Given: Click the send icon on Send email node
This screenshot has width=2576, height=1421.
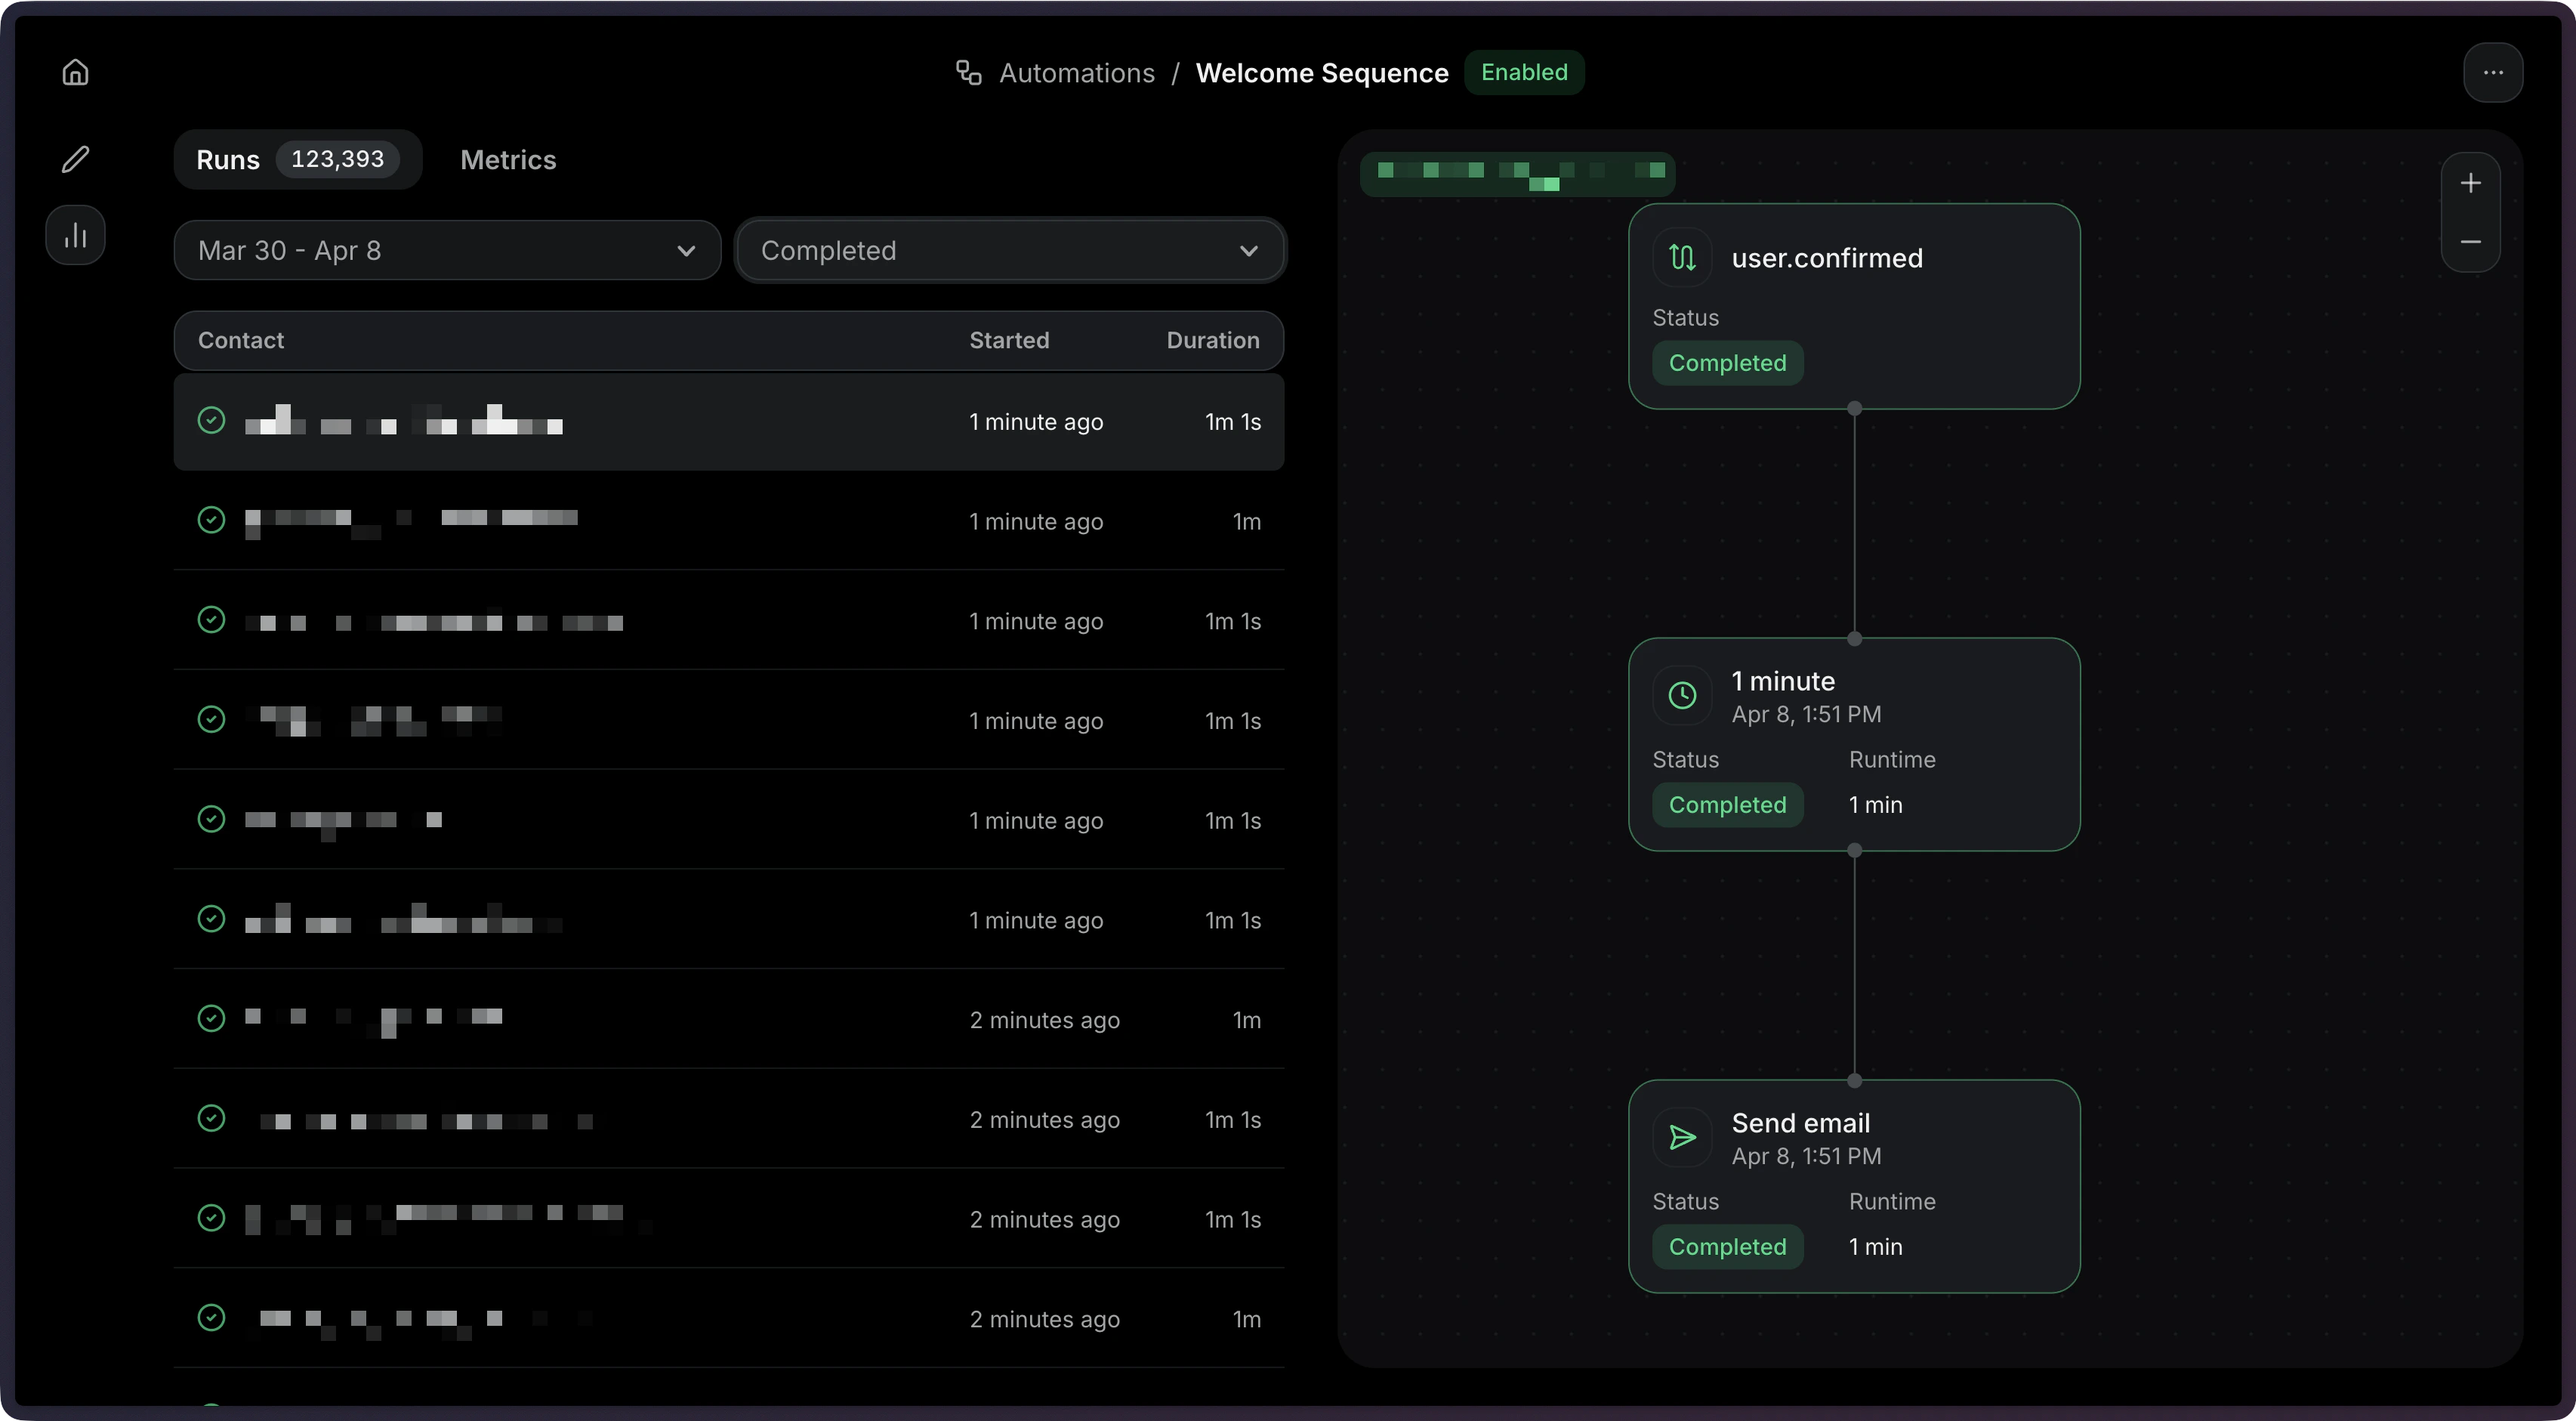Looking at the screenshot, I should 1681,1137.
